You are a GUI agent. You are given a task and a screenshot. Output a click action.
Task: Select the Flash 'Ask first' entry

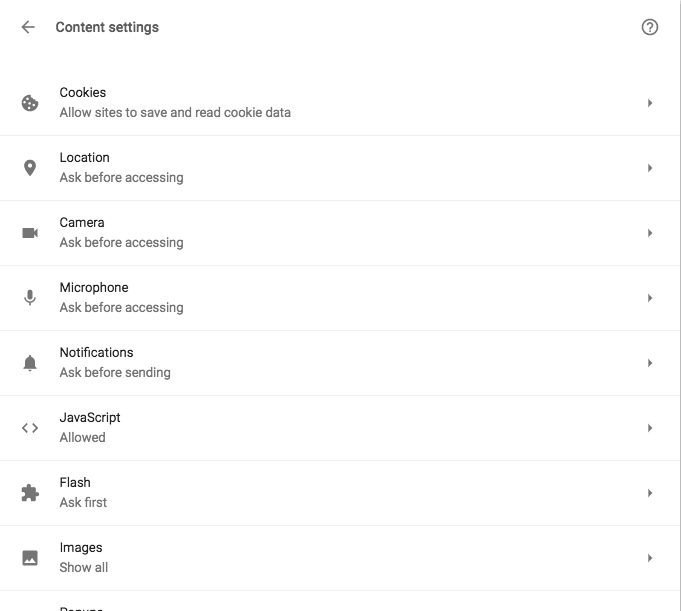[x=83, y=502]
